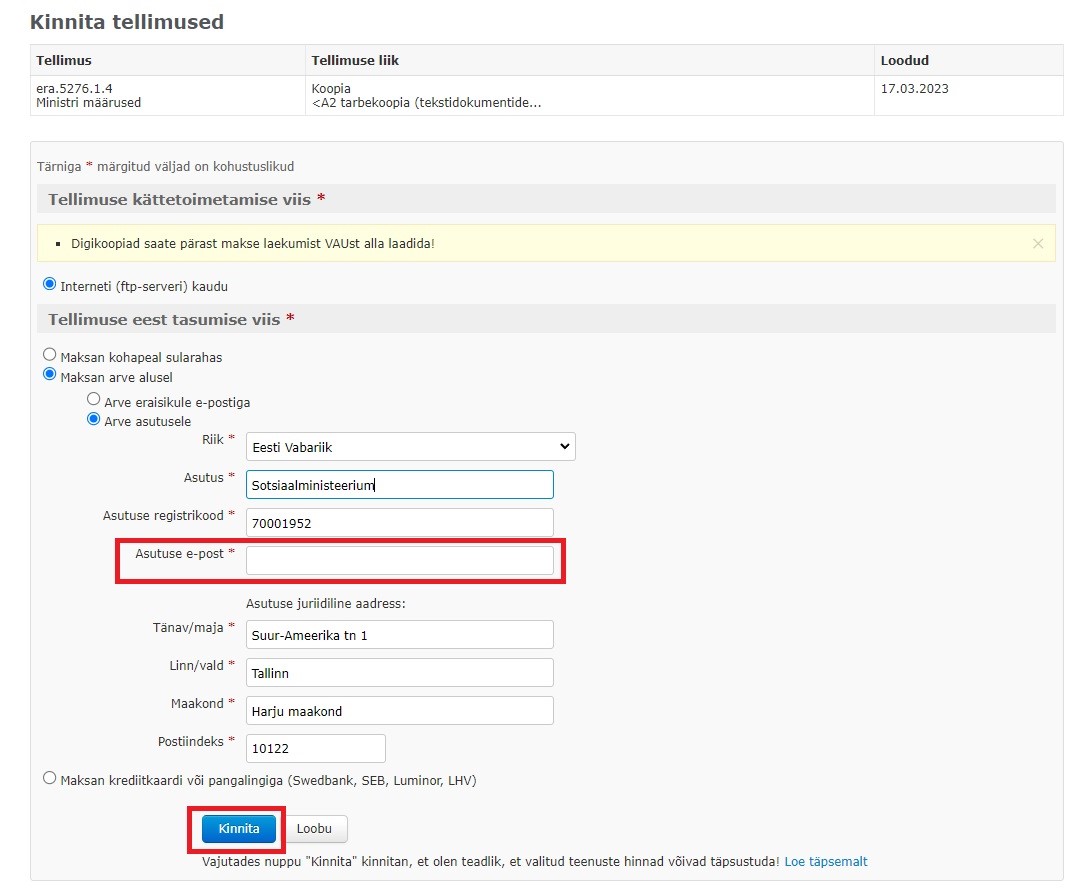The image size is (1082, 894).
Task: Pick 'Arve eraisikule e-postiga' option
Action: click(x=94, y=400)
